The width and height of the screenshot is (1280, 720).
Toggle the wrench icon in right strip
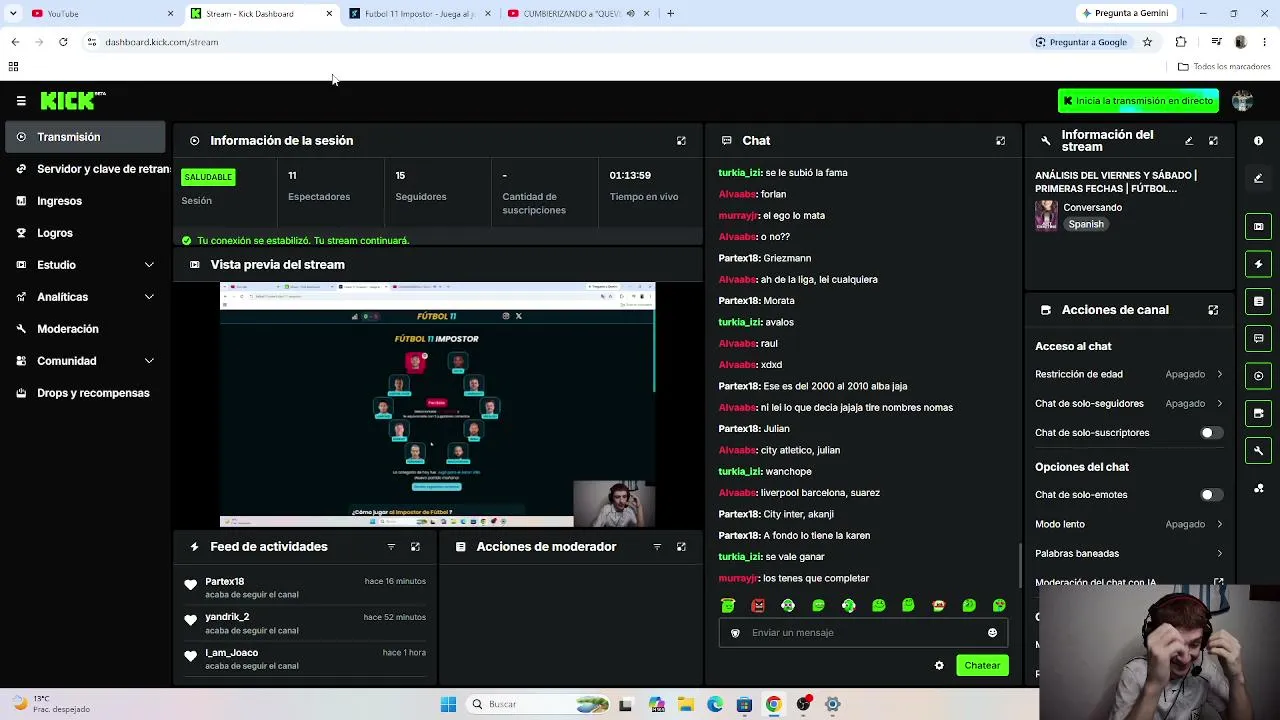coord(1258,450)
